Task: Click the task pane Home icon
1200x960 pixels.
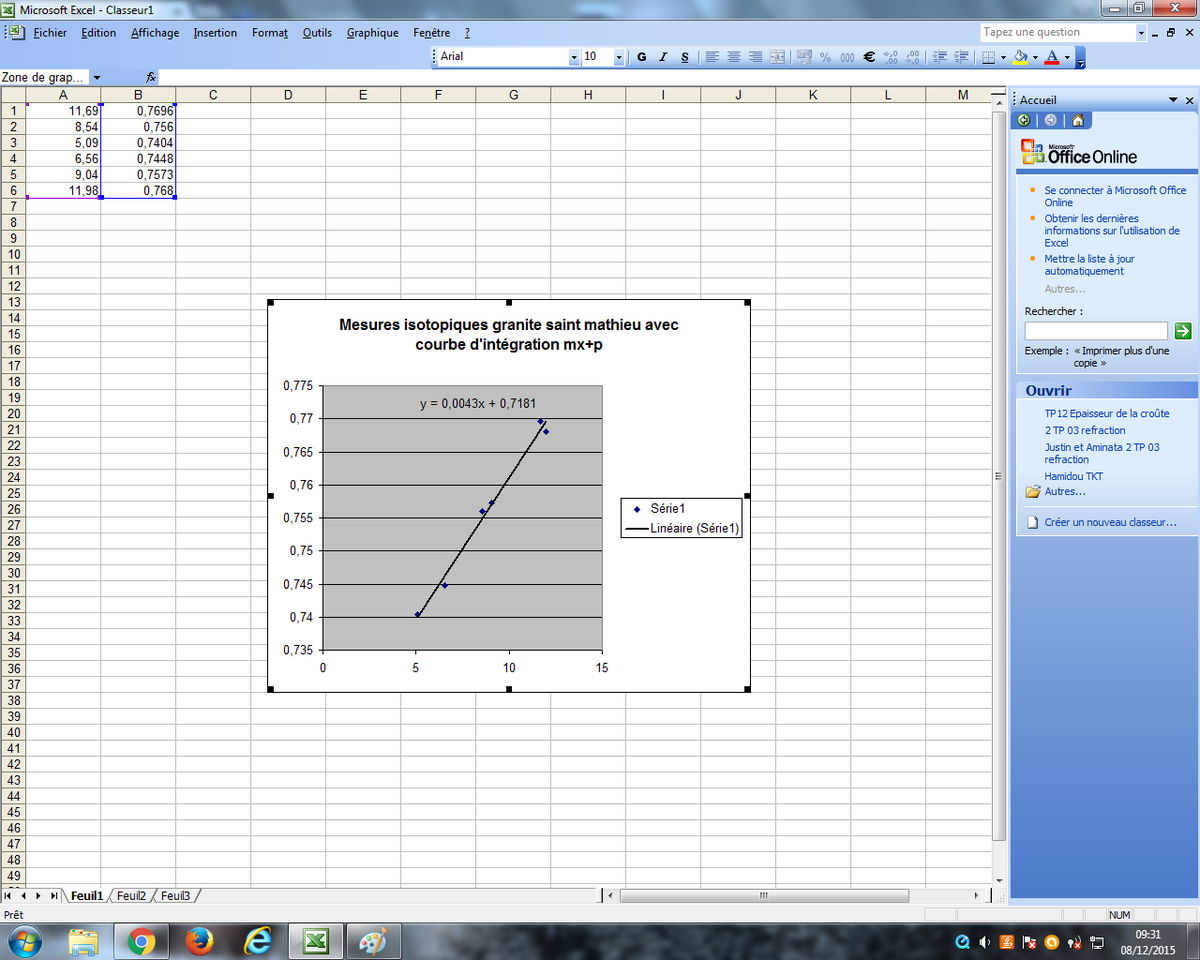Action: point(1077,120)
